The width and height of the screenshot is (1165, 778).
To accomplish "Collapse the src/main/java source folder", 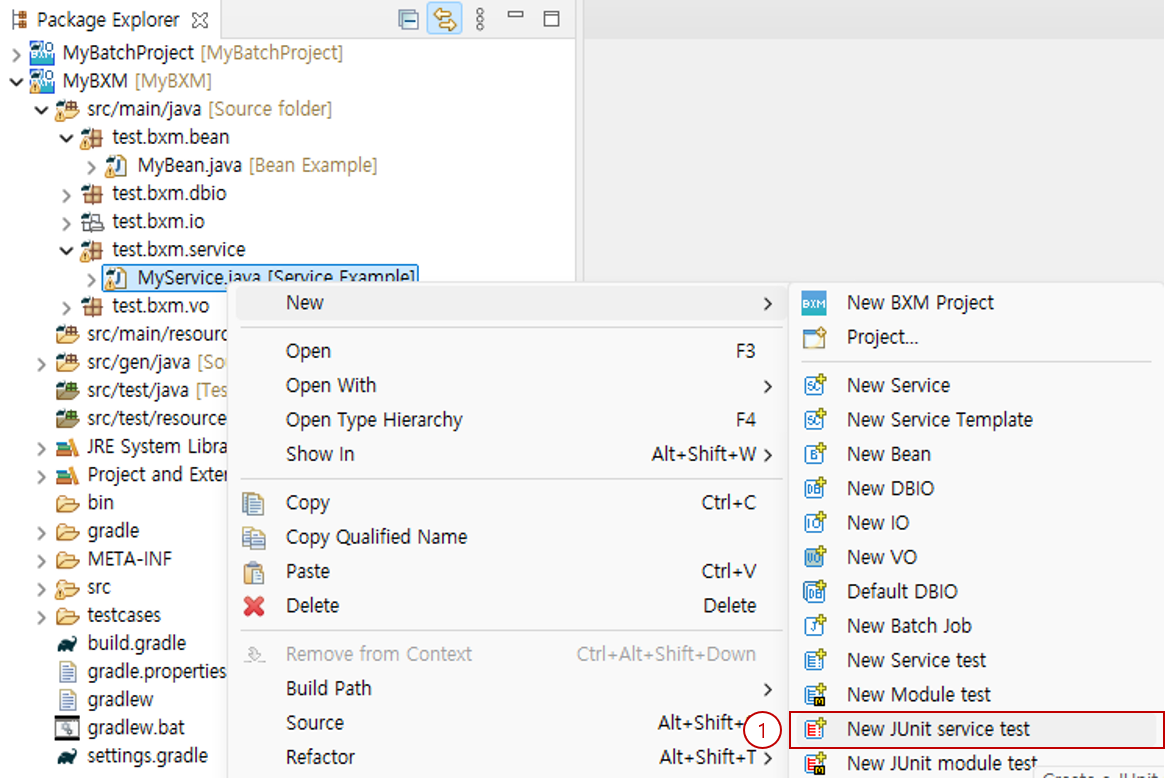I will coord(40,108).
